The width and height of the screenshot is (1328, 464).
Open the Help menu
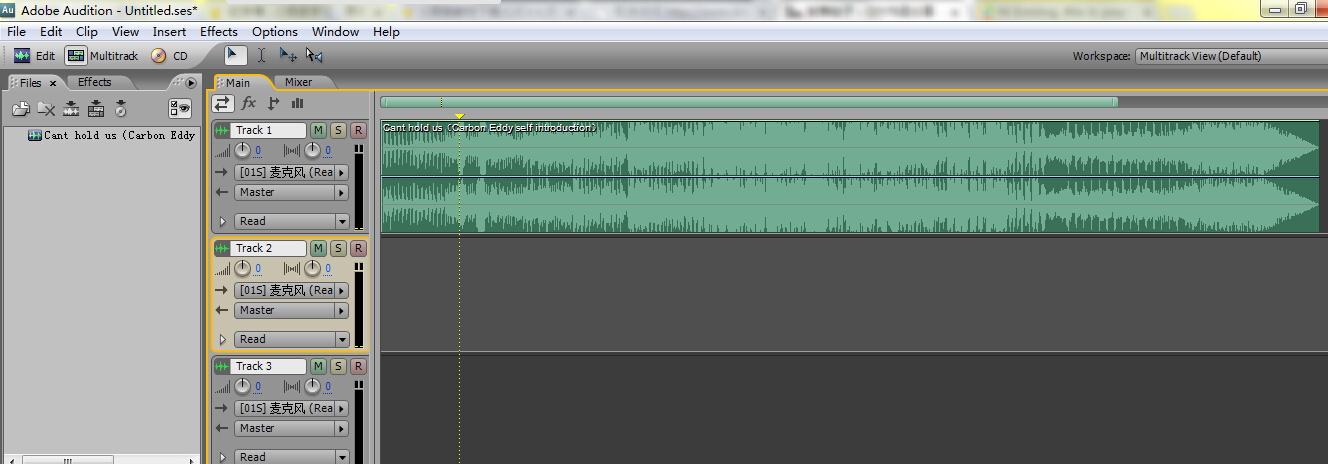pyautogui.click(x=386, y=32)
